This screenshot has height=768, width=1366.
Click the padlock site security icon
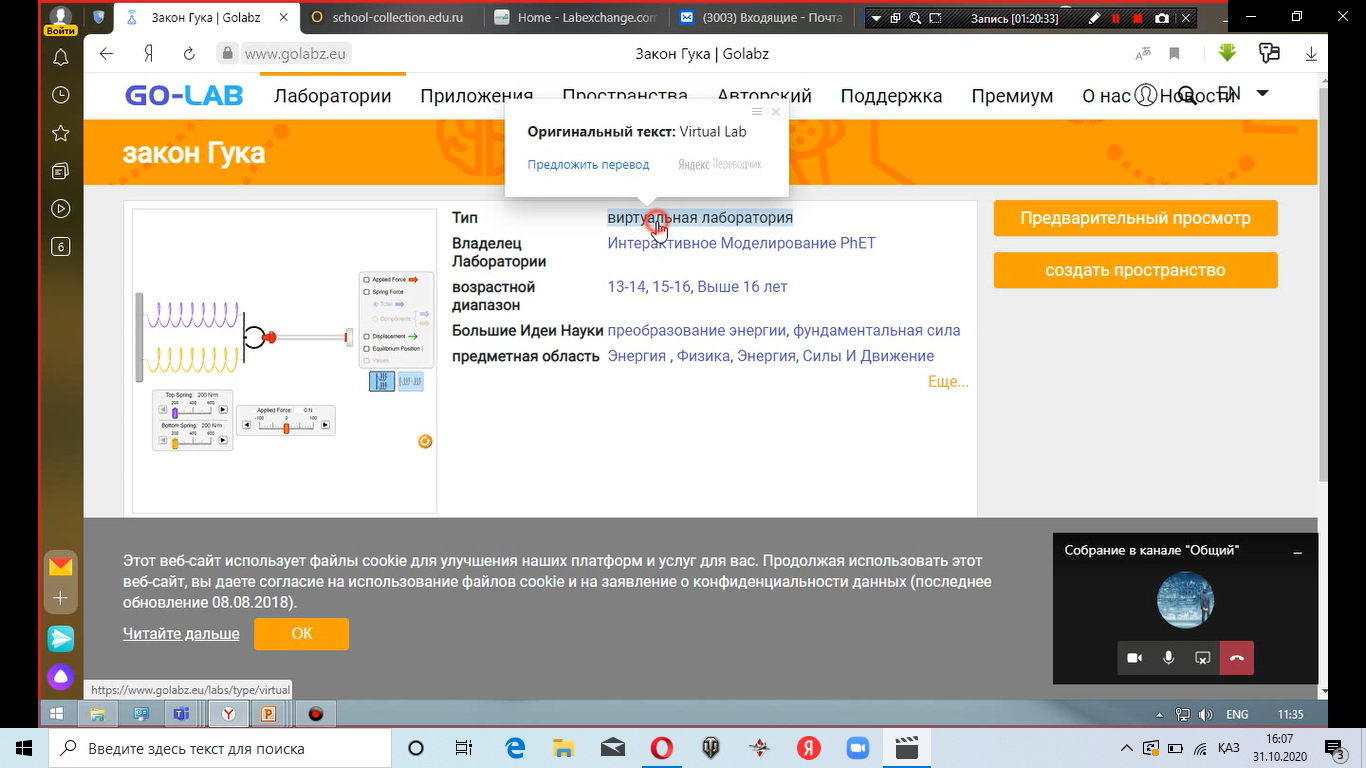227,54
